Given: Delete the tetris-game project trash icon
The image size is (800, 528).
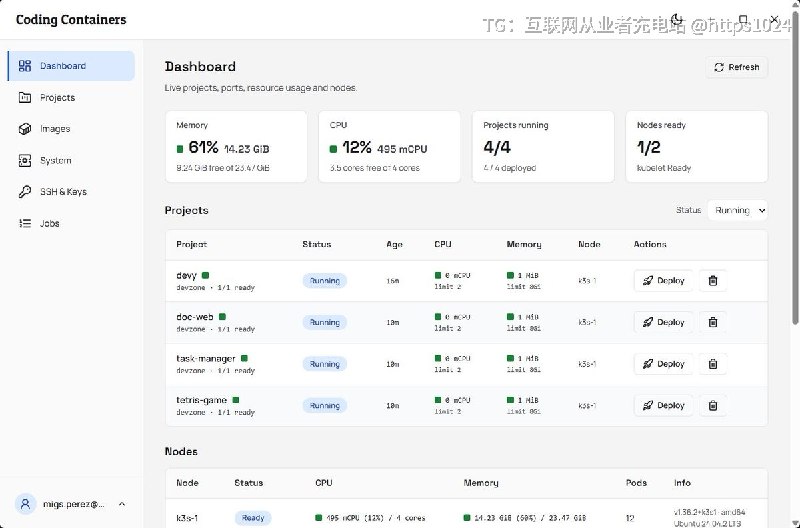Looking at the screenshot, I should [x=713, y=406].
